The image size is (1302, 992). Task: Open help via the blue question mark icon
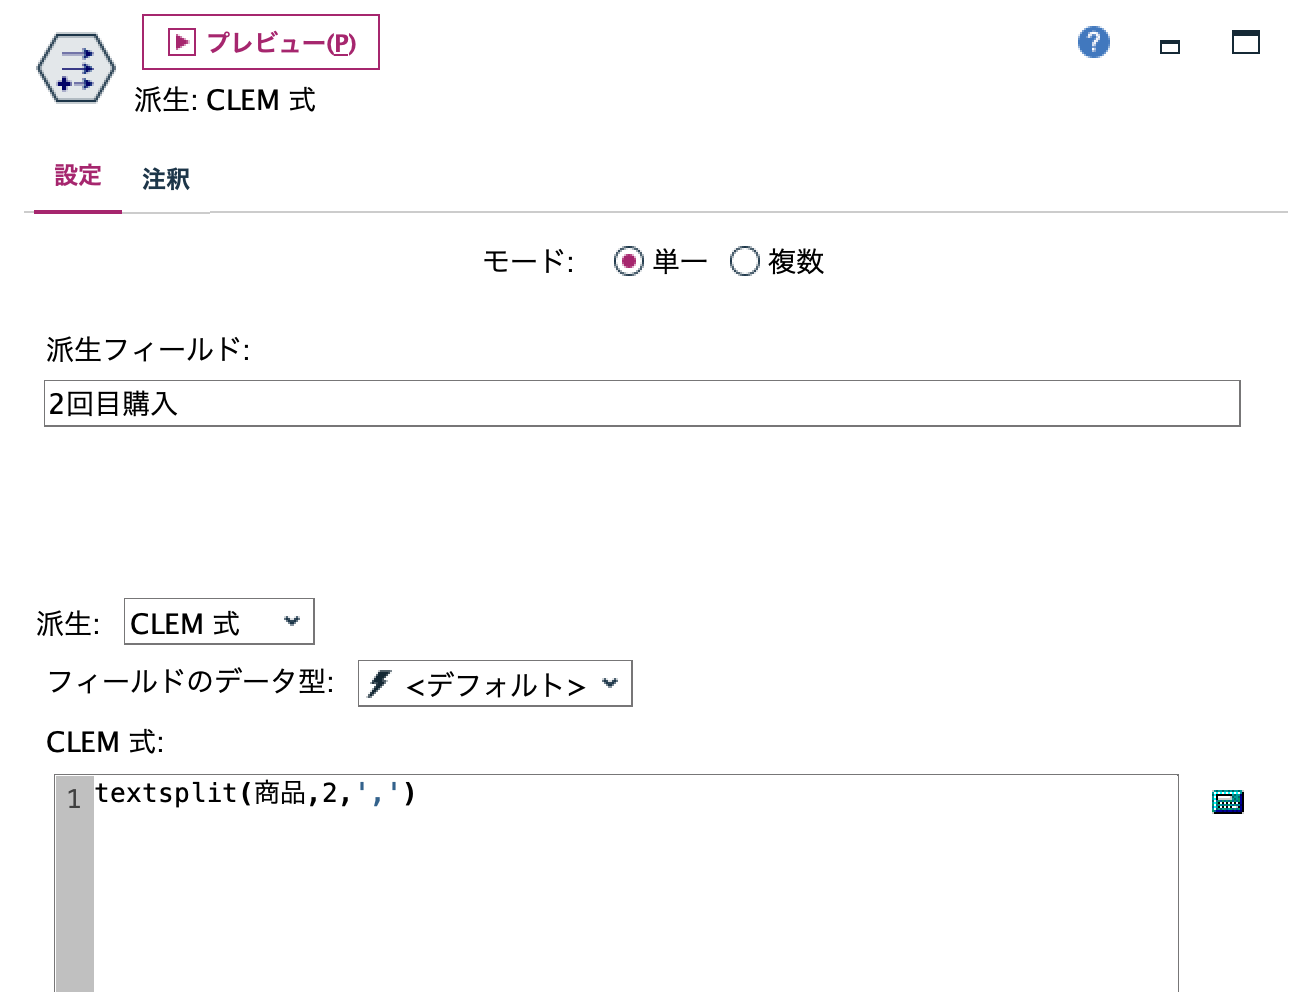coord(1093,43)
